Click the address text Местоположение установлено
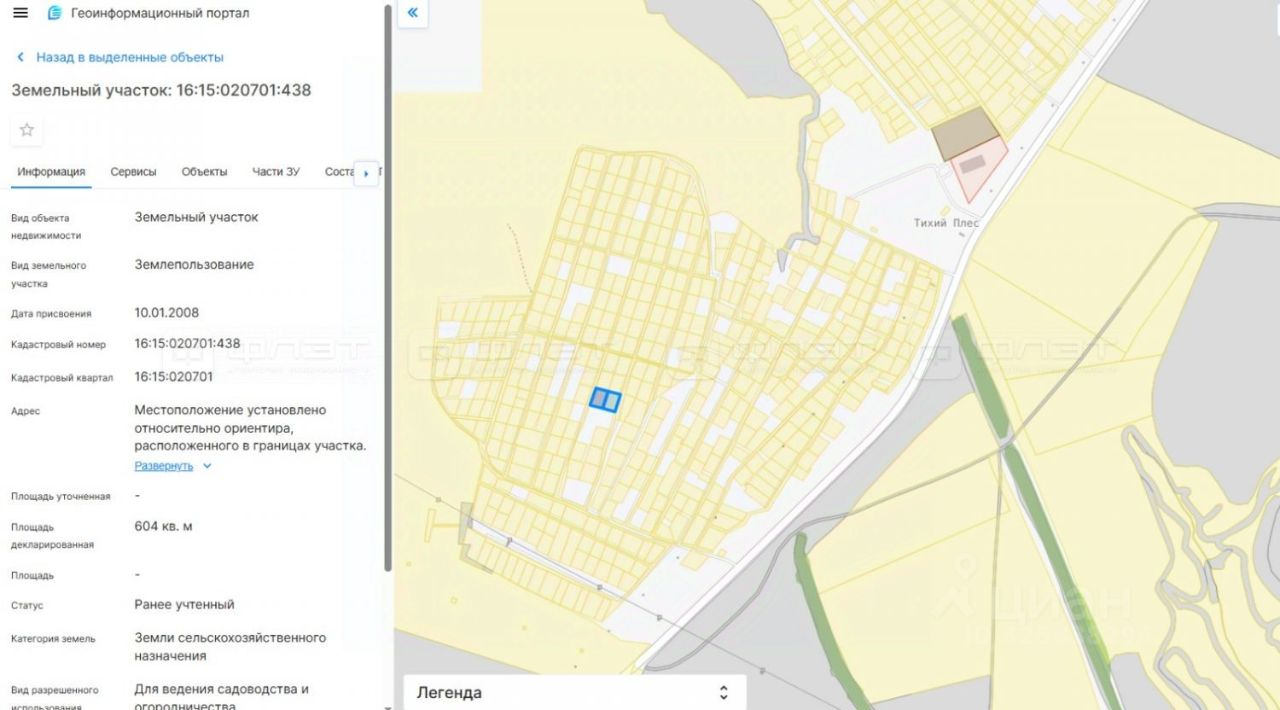 point(250,428)
